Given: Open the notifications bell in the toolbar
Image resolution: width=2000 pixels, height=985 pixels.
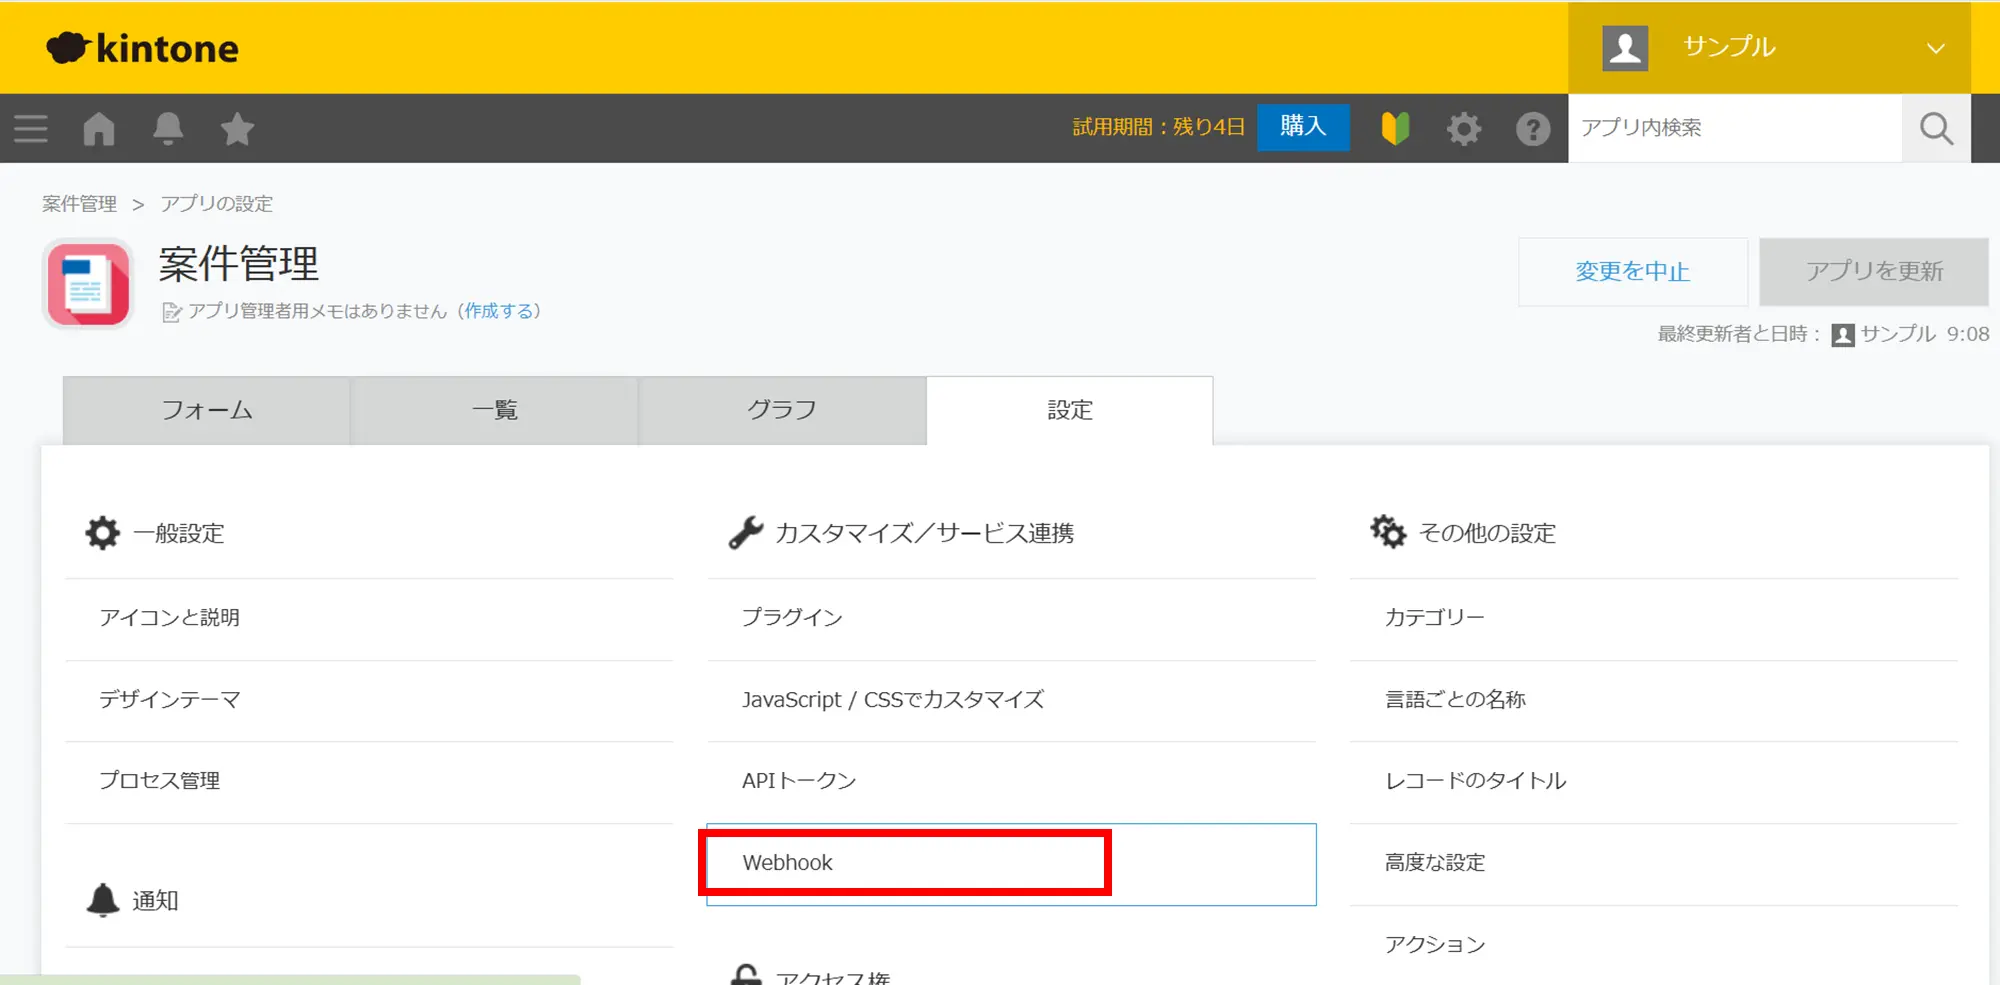Looking at the screenshot, I should point(168,129).
